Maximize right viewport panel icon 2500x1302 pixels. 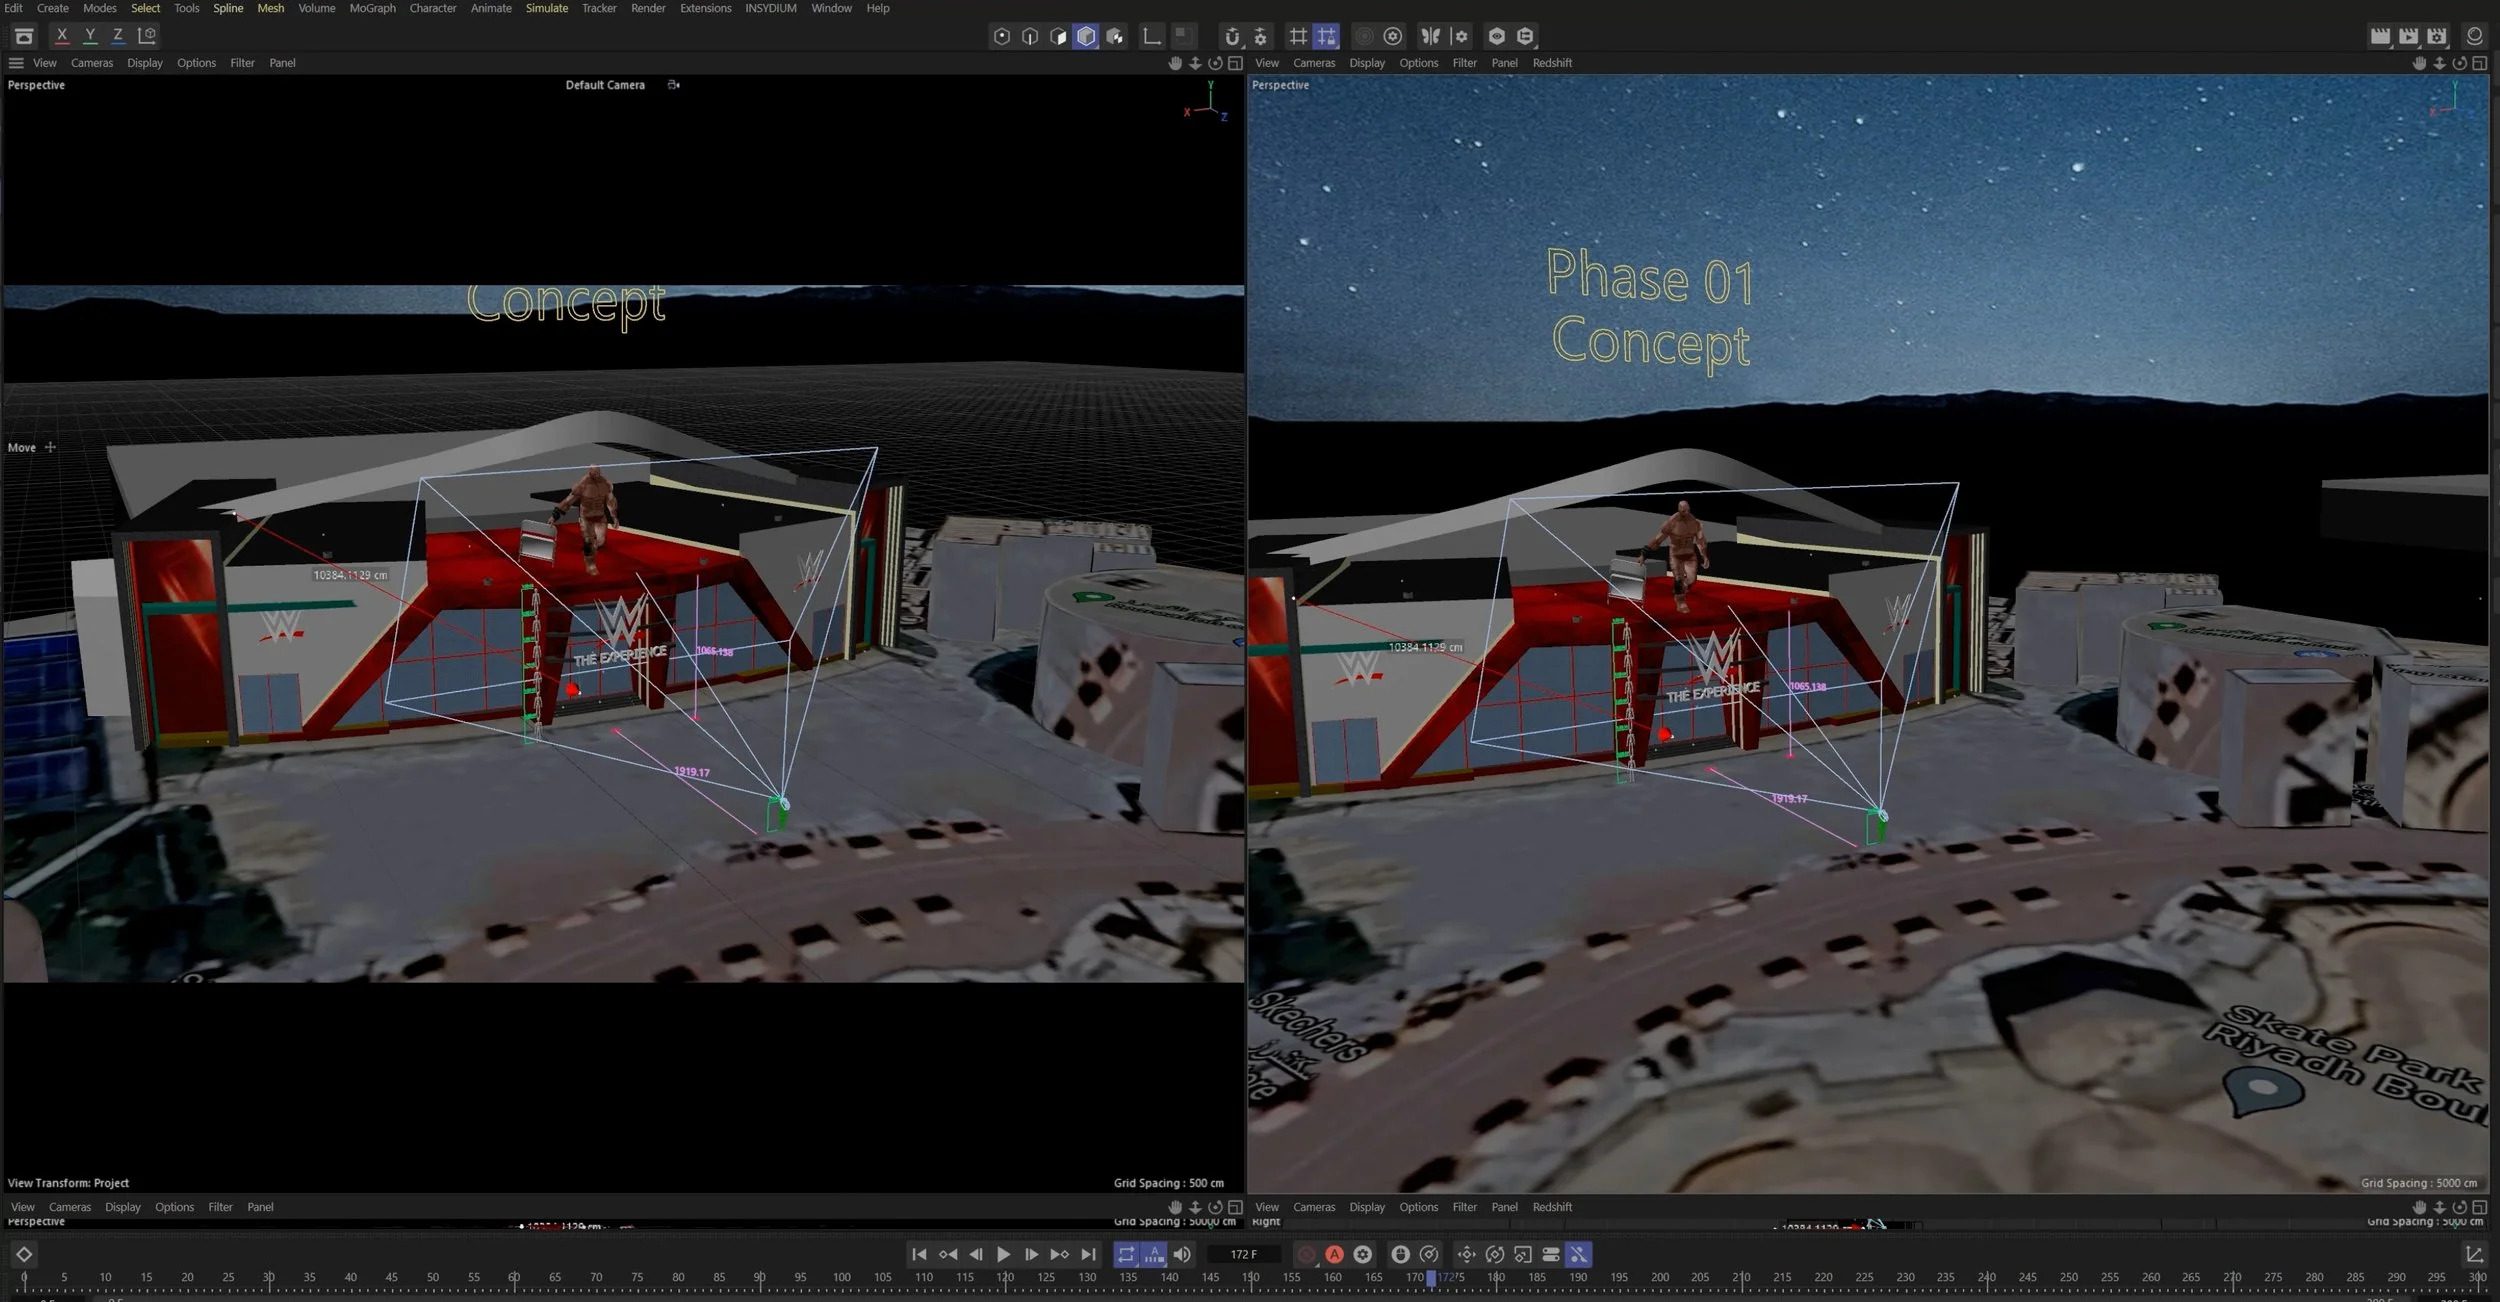coord(2479,63)
